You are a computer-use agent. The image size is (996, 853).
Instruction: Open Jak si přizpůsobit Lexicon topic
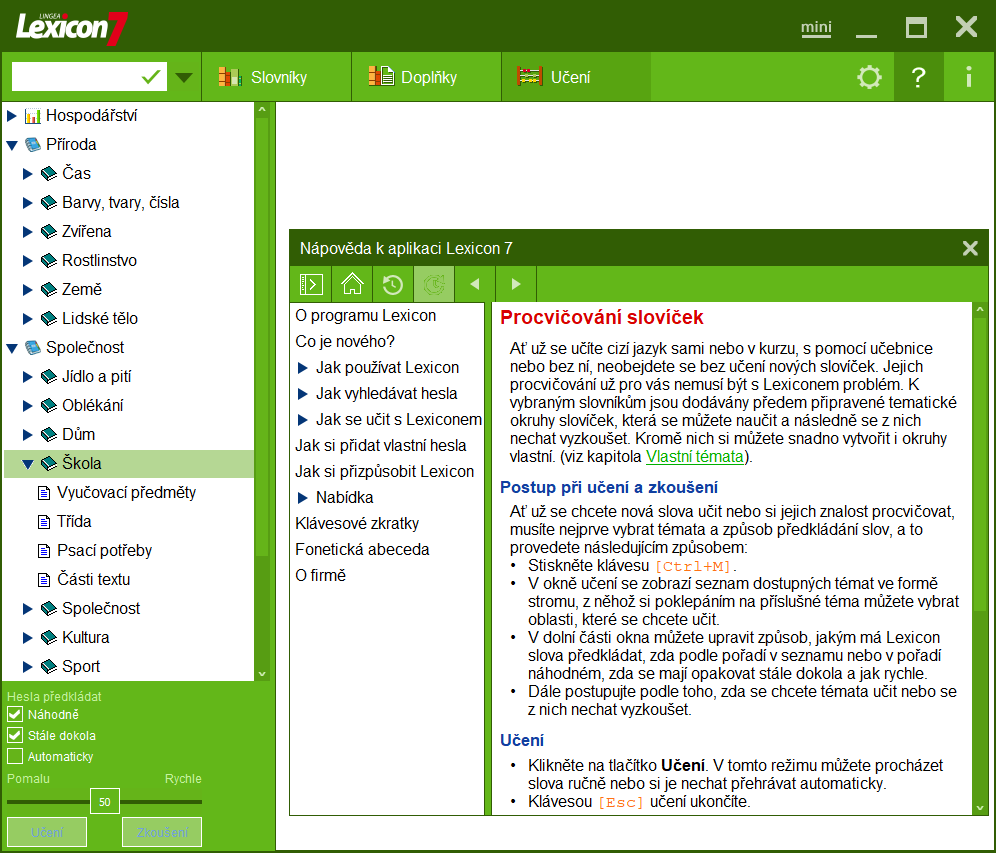coord(384,472)
